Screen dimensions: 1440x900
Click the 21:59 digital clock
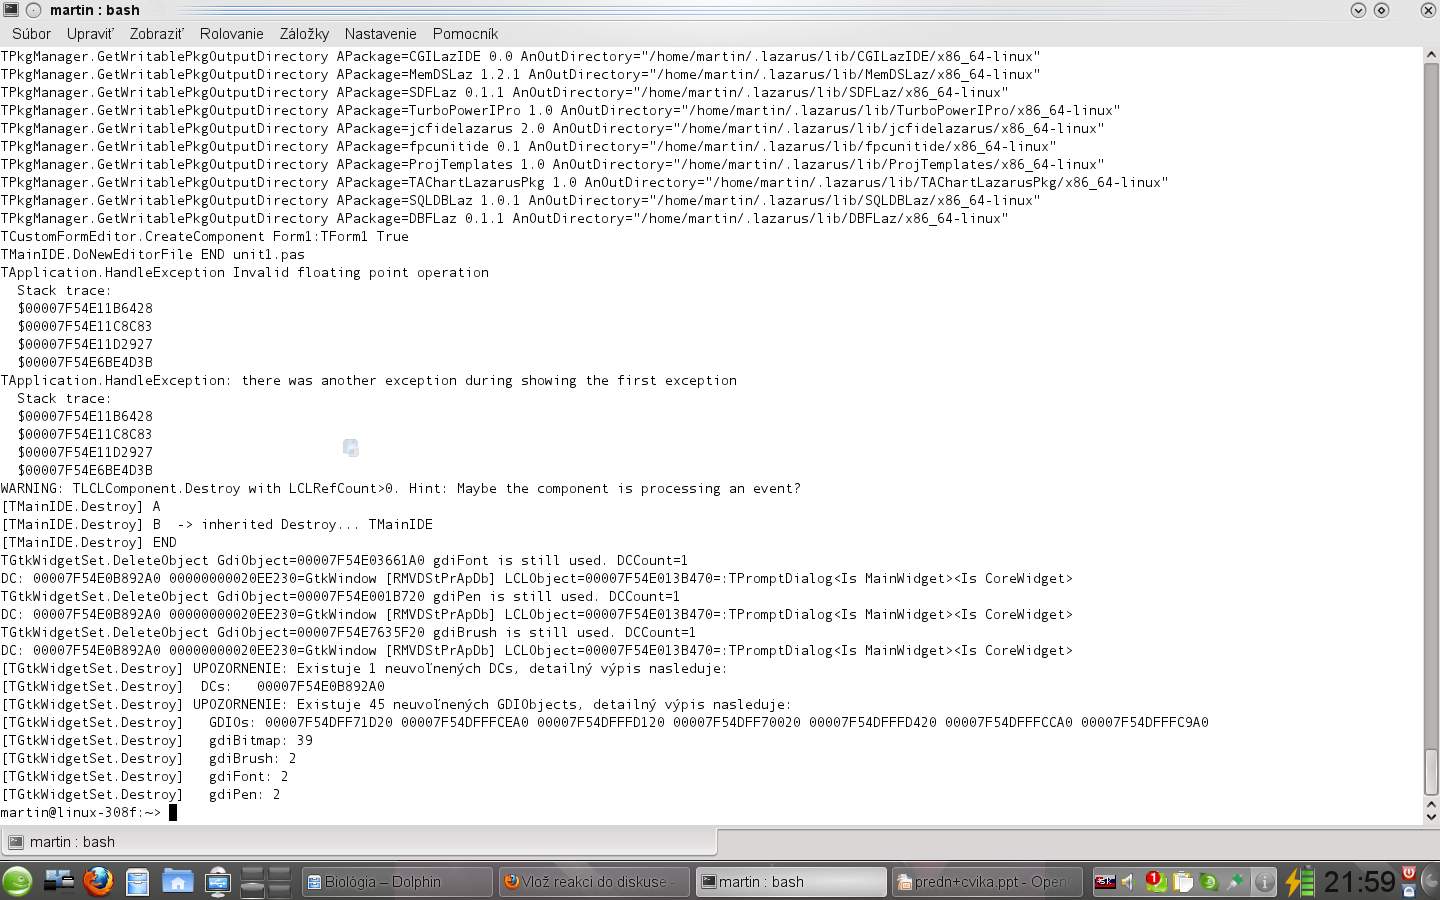click(x=1359, y=882)
